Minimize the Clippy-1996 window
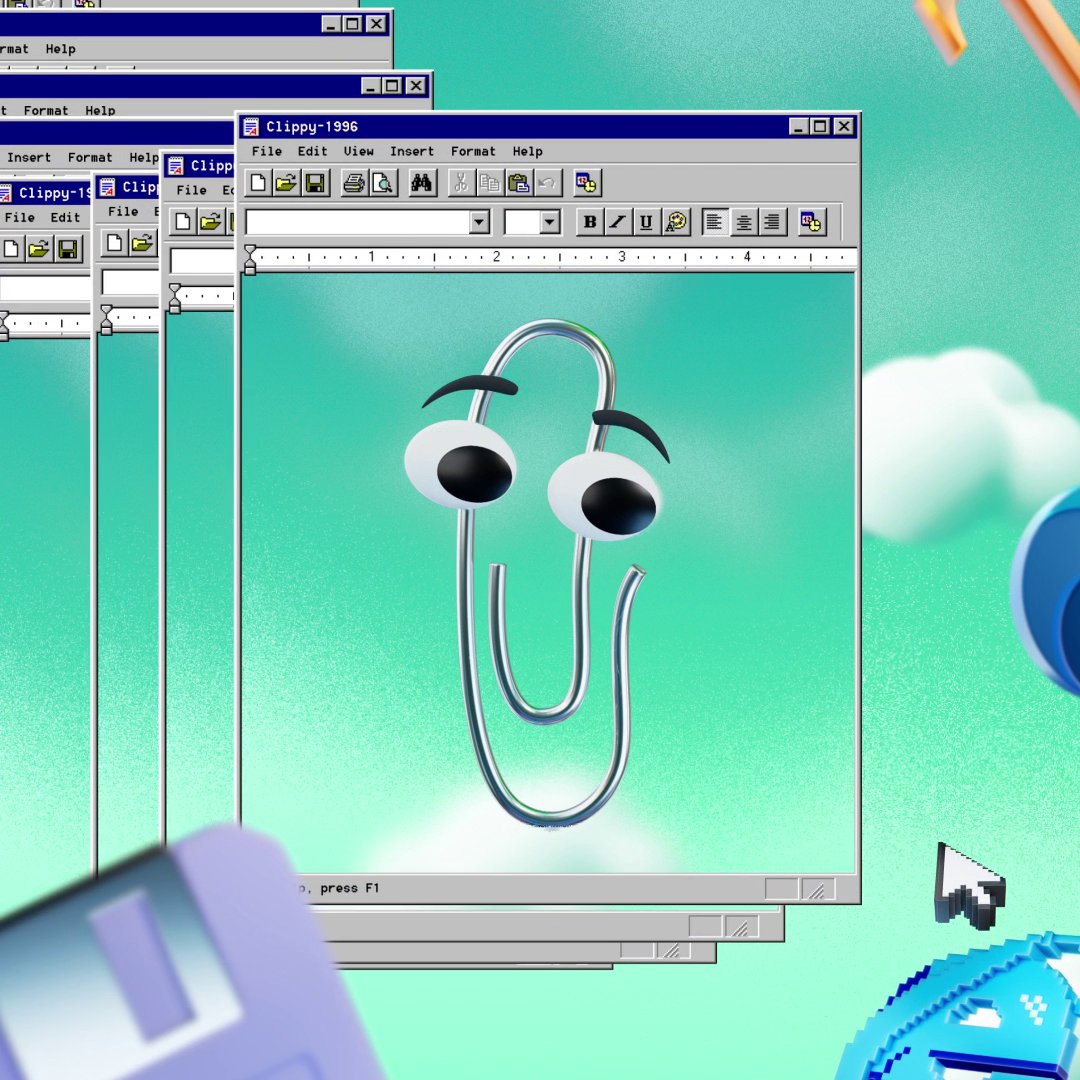The height and width of the screenshot is (1080, 1080). pyautogui.click(x=798, y=127)
